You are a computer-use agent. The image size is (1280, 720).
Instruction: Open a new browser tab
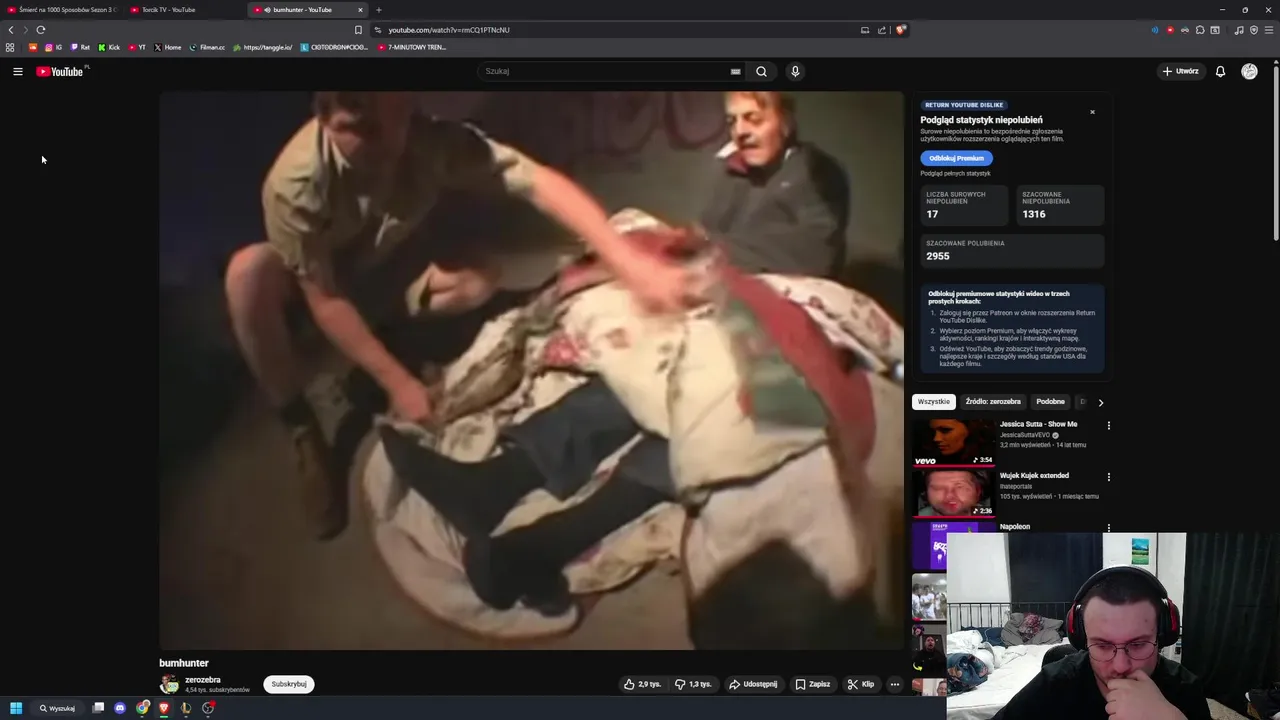[379, 10]
